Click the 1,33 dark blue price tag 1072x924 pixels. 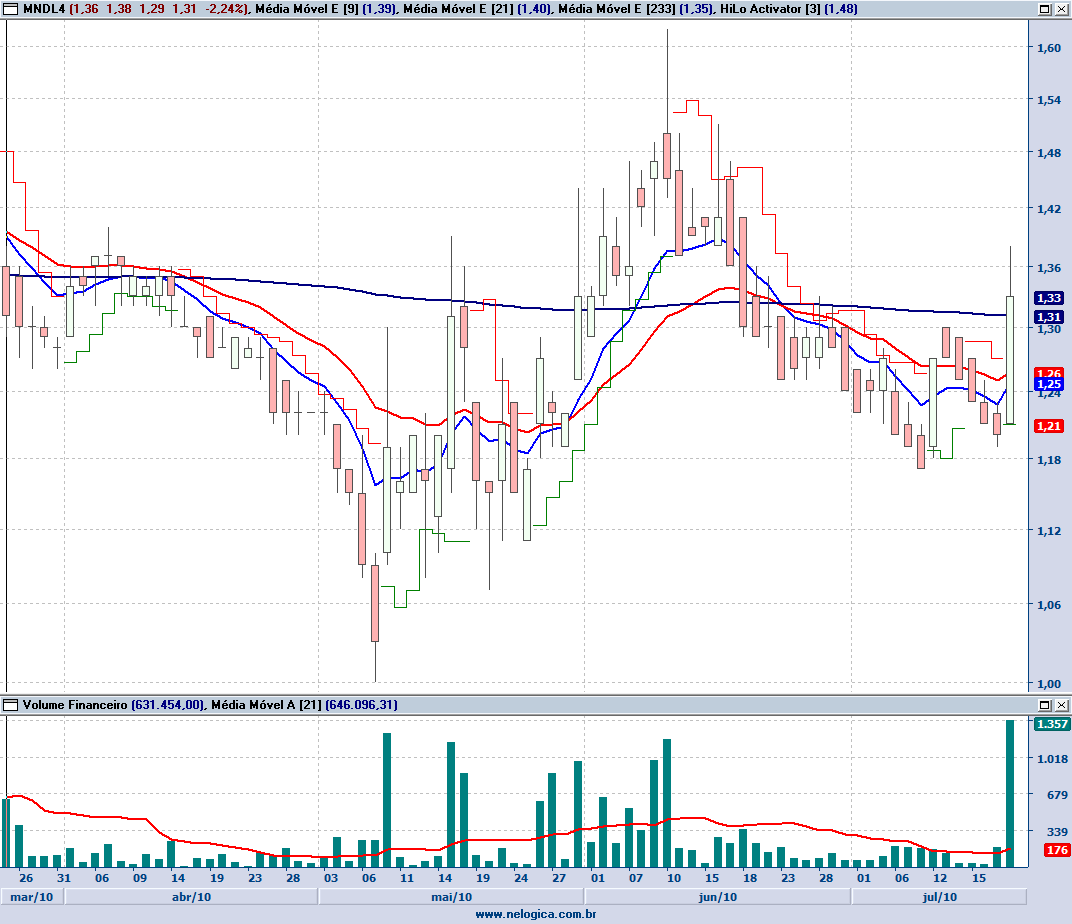pyautogui.click(x=1049, y=298)
